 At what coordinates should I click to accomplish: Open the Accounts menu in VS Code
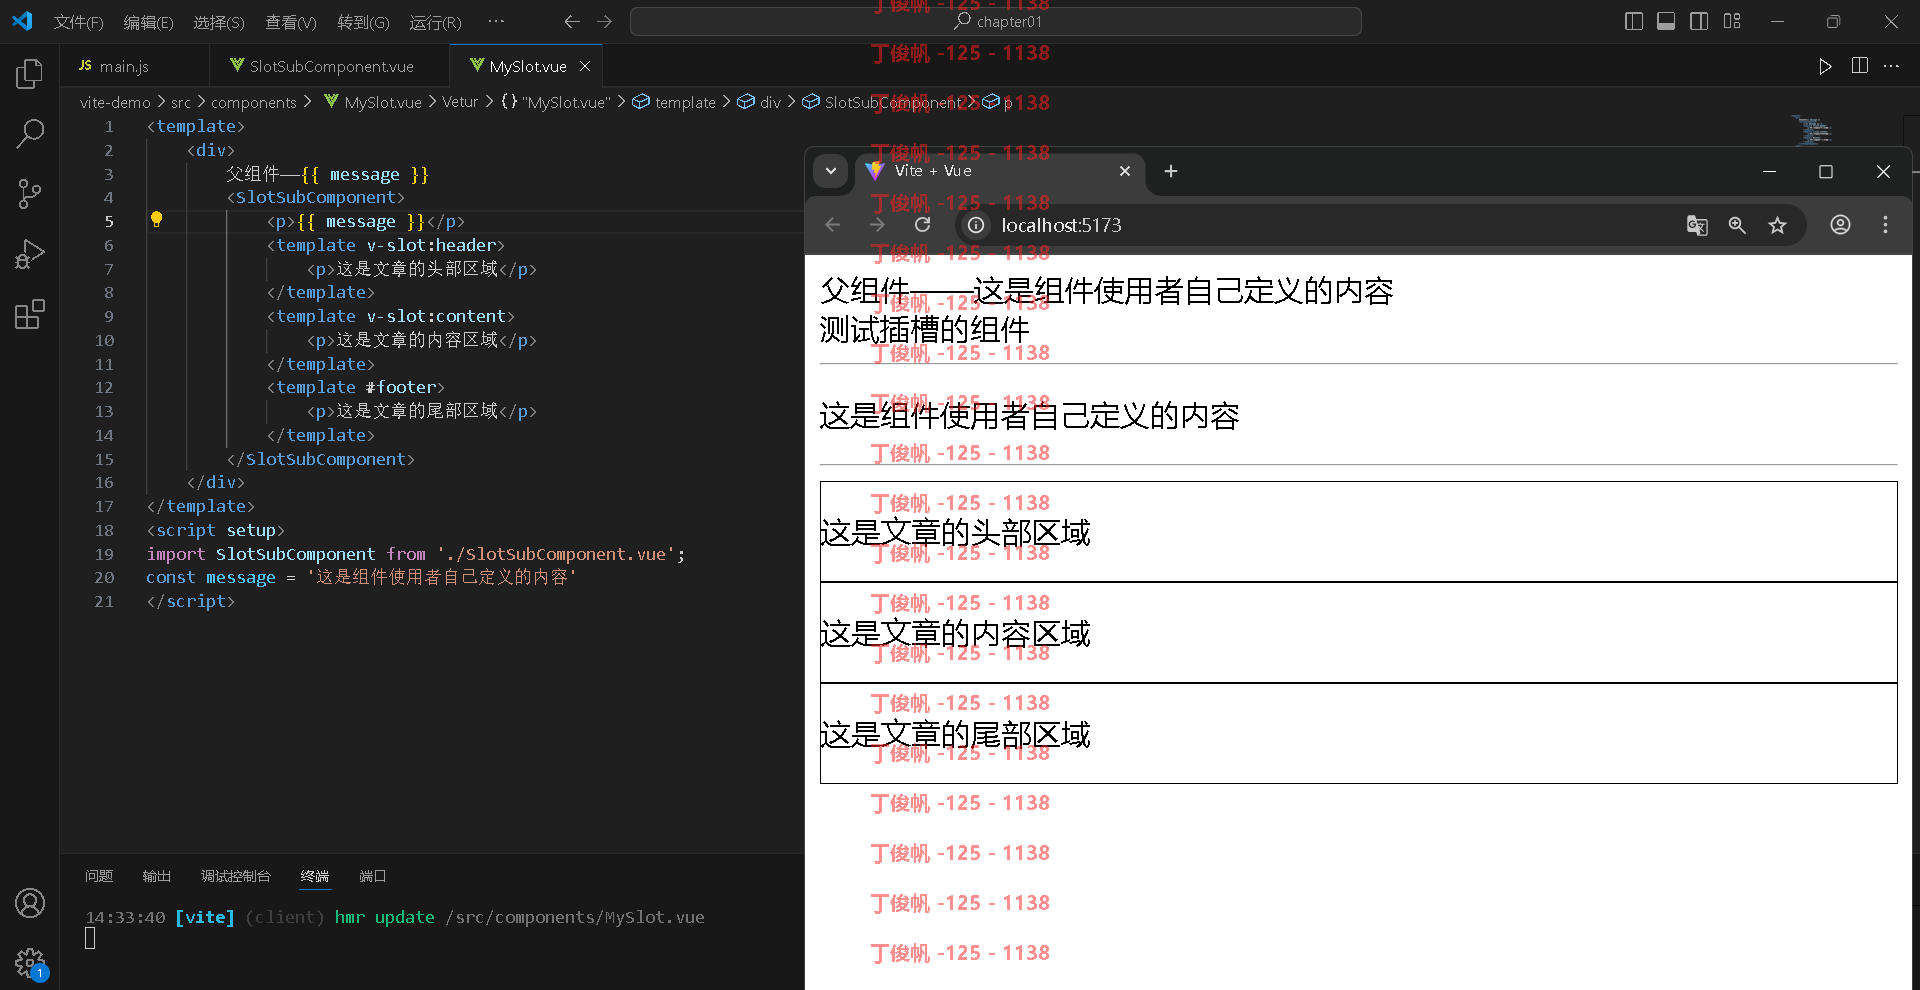tap(30, 903)
